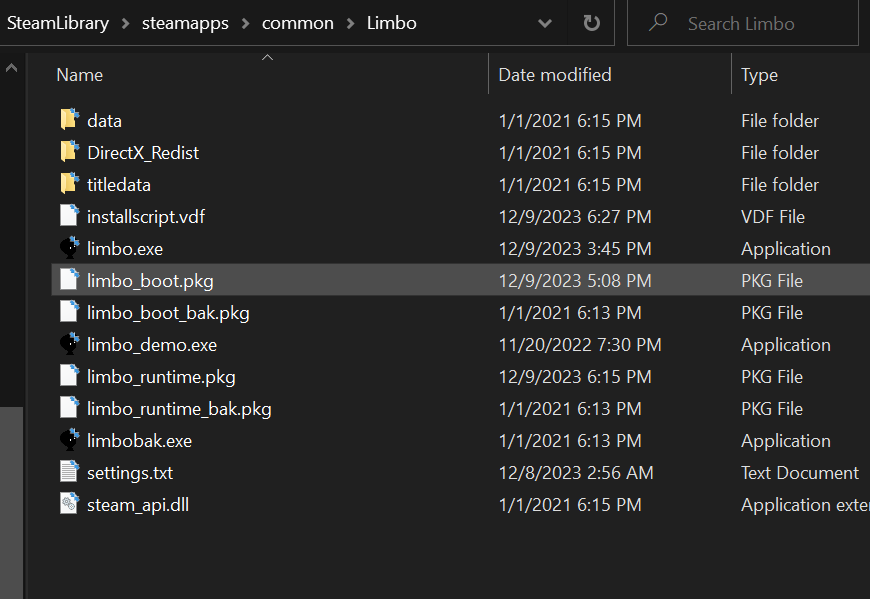Click the limbobak.exe application icon
Screen dimensions: 870x599
pyautogui.click(x=69, y=441)
